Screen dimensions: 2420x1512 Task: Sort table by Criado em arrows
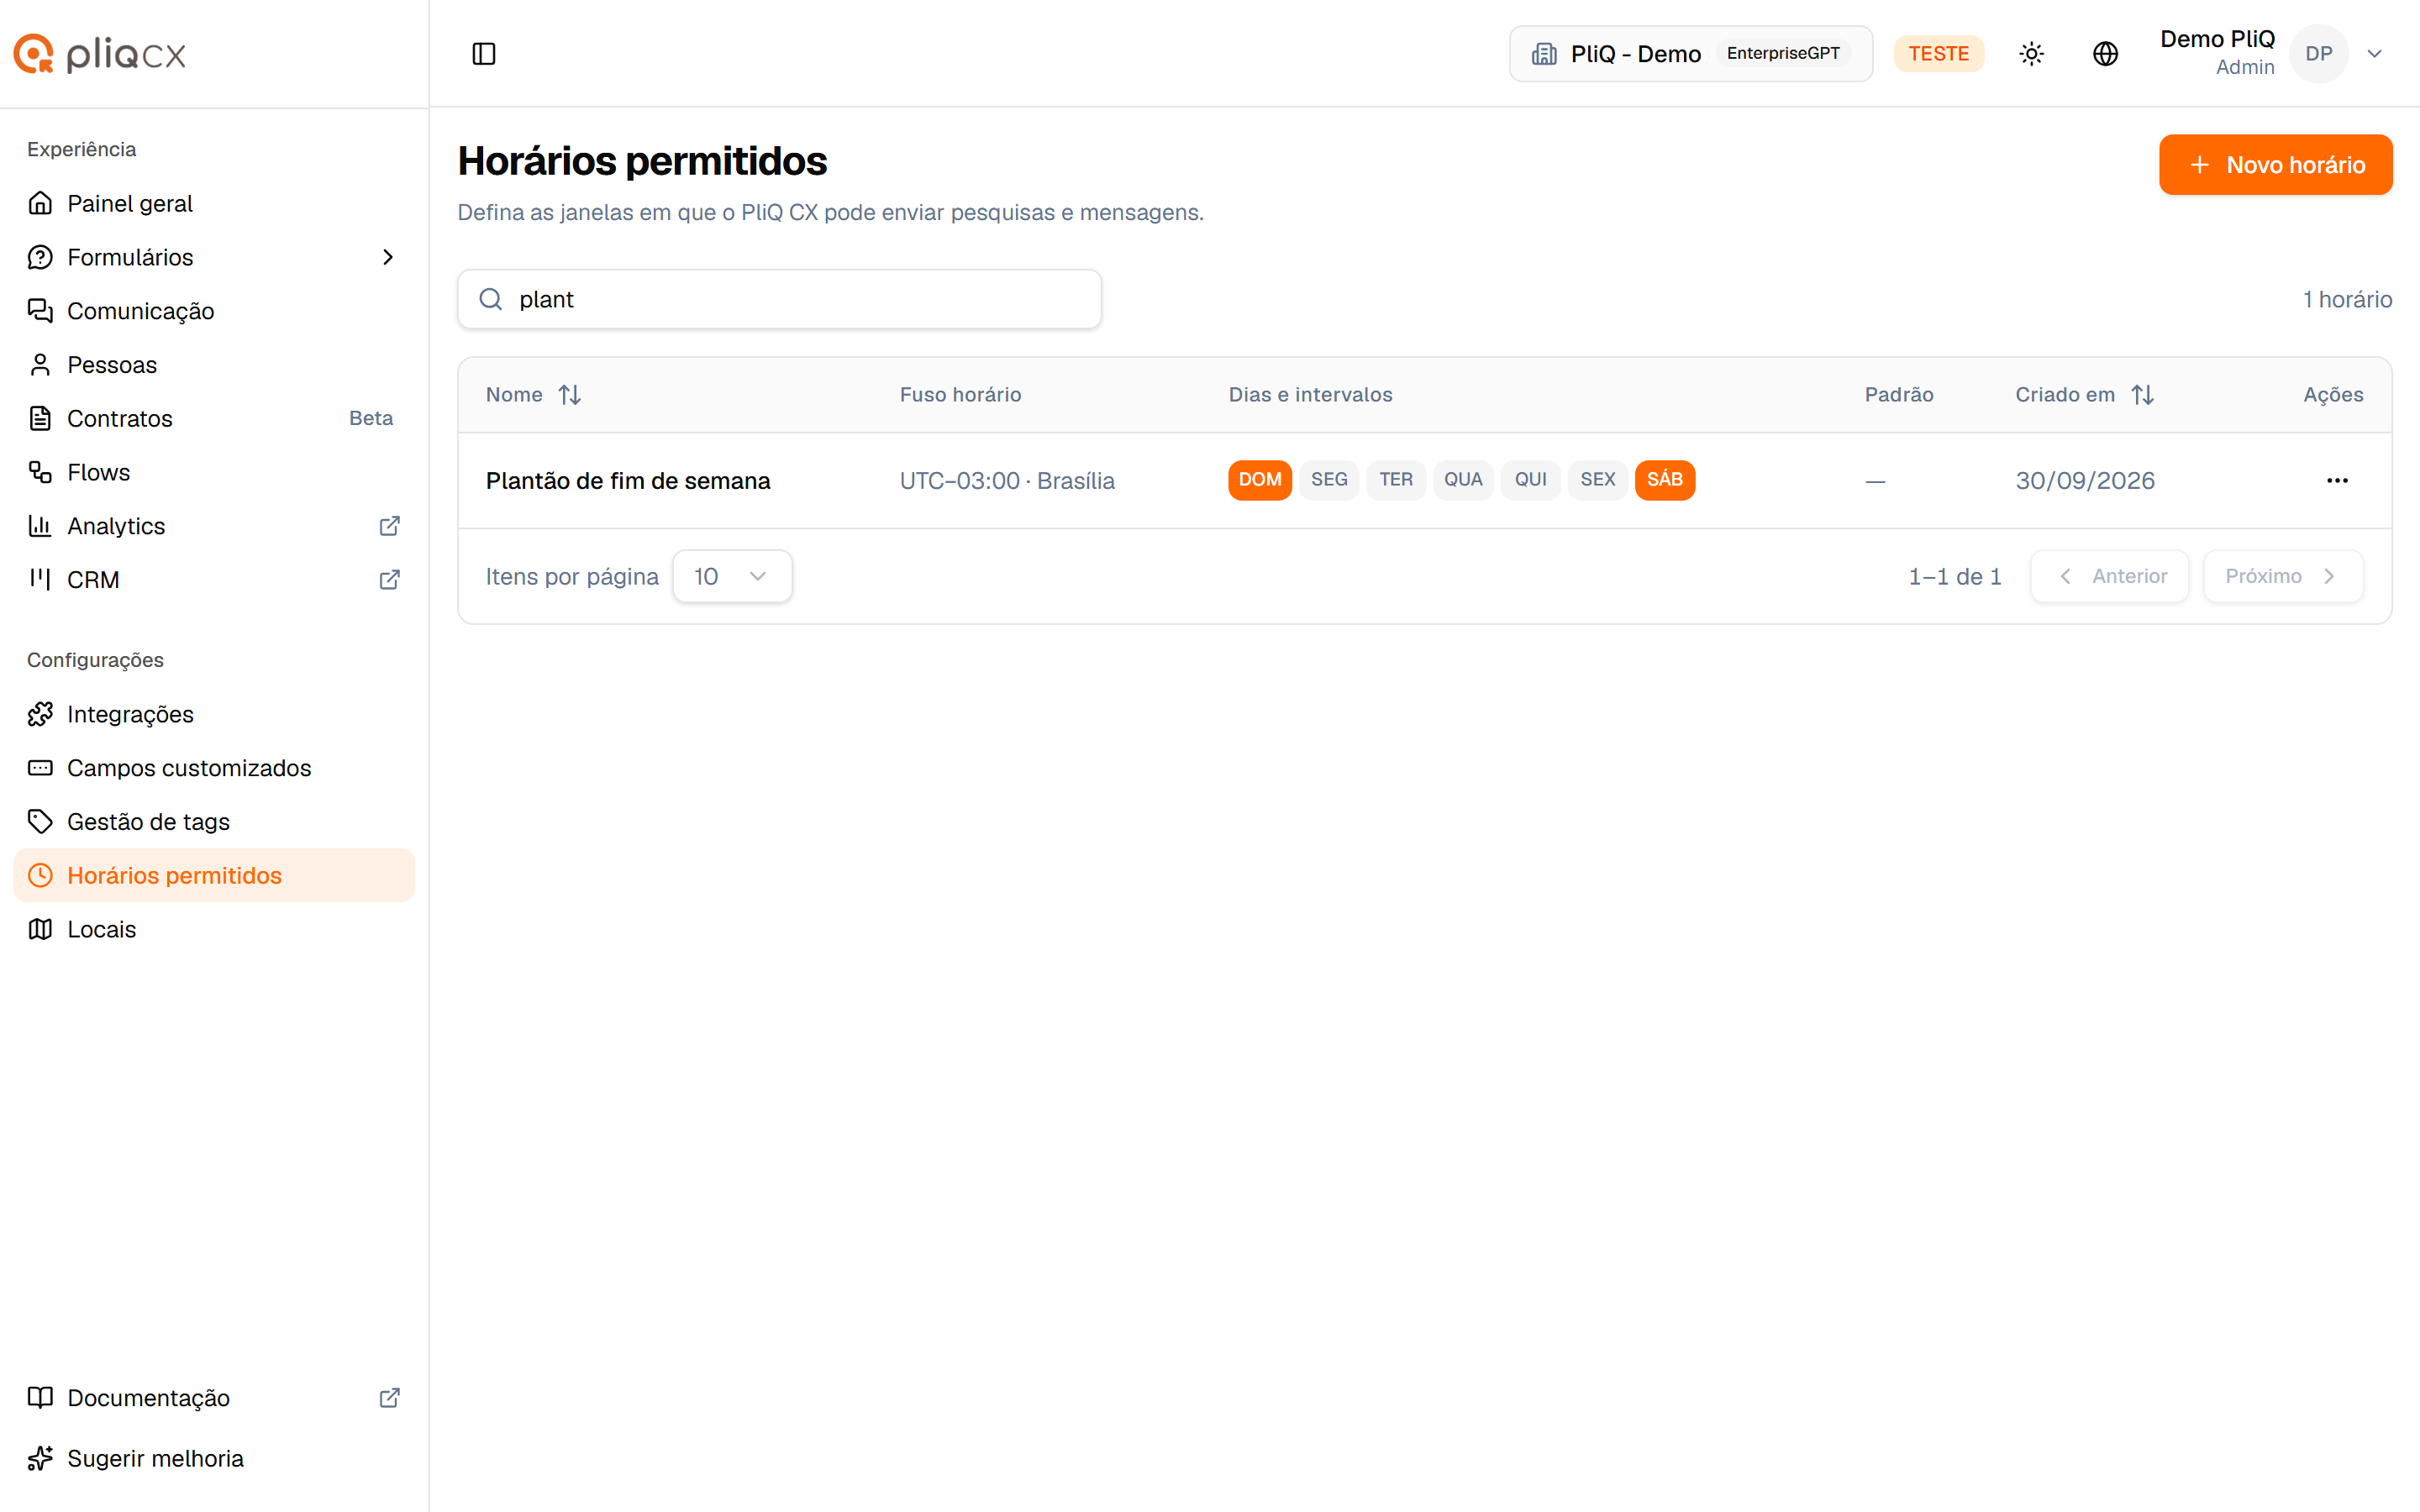[2142, 395]
